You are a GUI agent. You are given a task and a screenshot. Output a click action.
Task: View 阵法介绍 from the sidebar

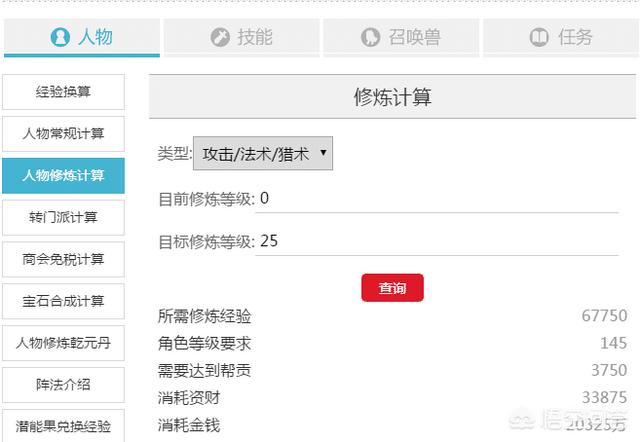tap(63, 384)
